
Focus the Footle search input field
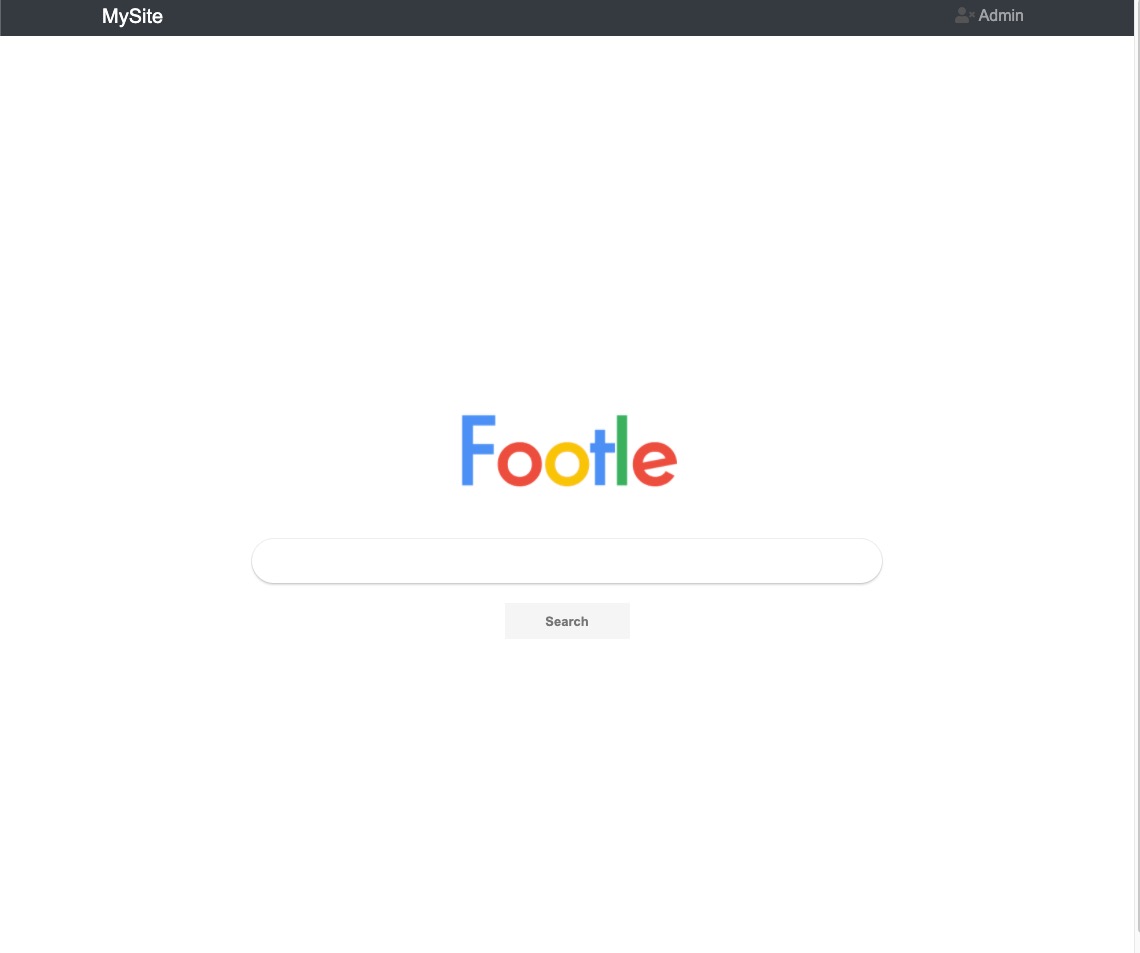pyautogui.click(x=567, y=560)
